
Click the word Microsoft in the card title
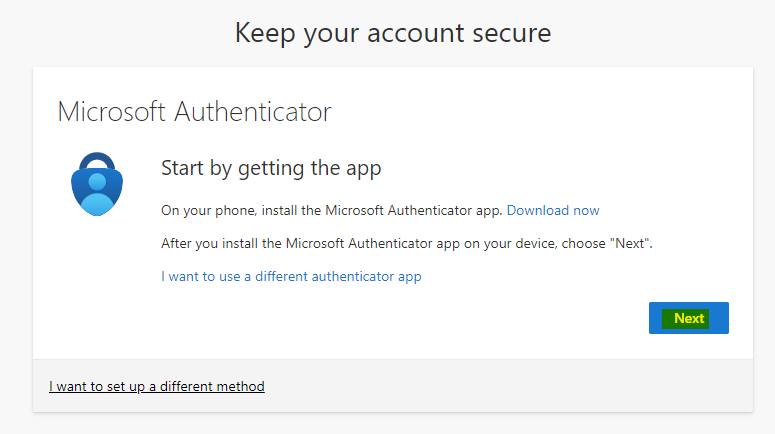click(x=111, y=112)
